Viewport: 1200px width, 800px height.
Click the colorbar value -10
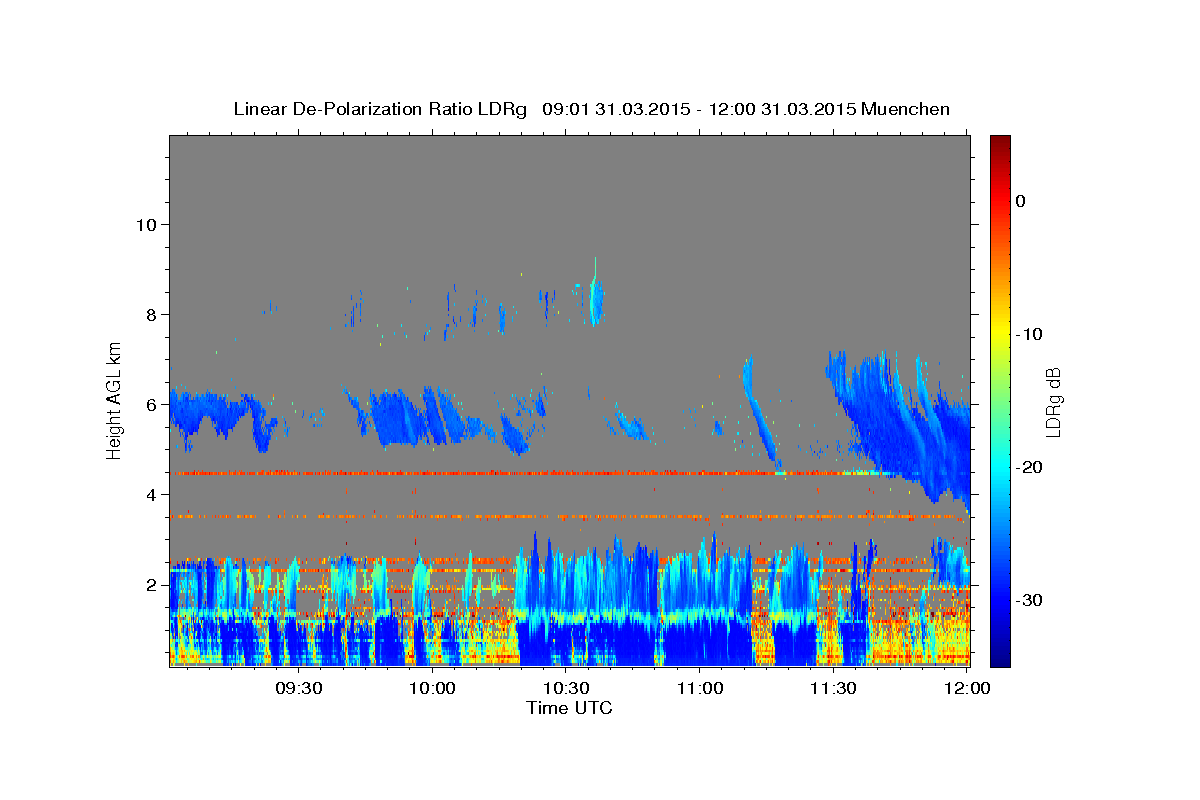(1029, 334)
